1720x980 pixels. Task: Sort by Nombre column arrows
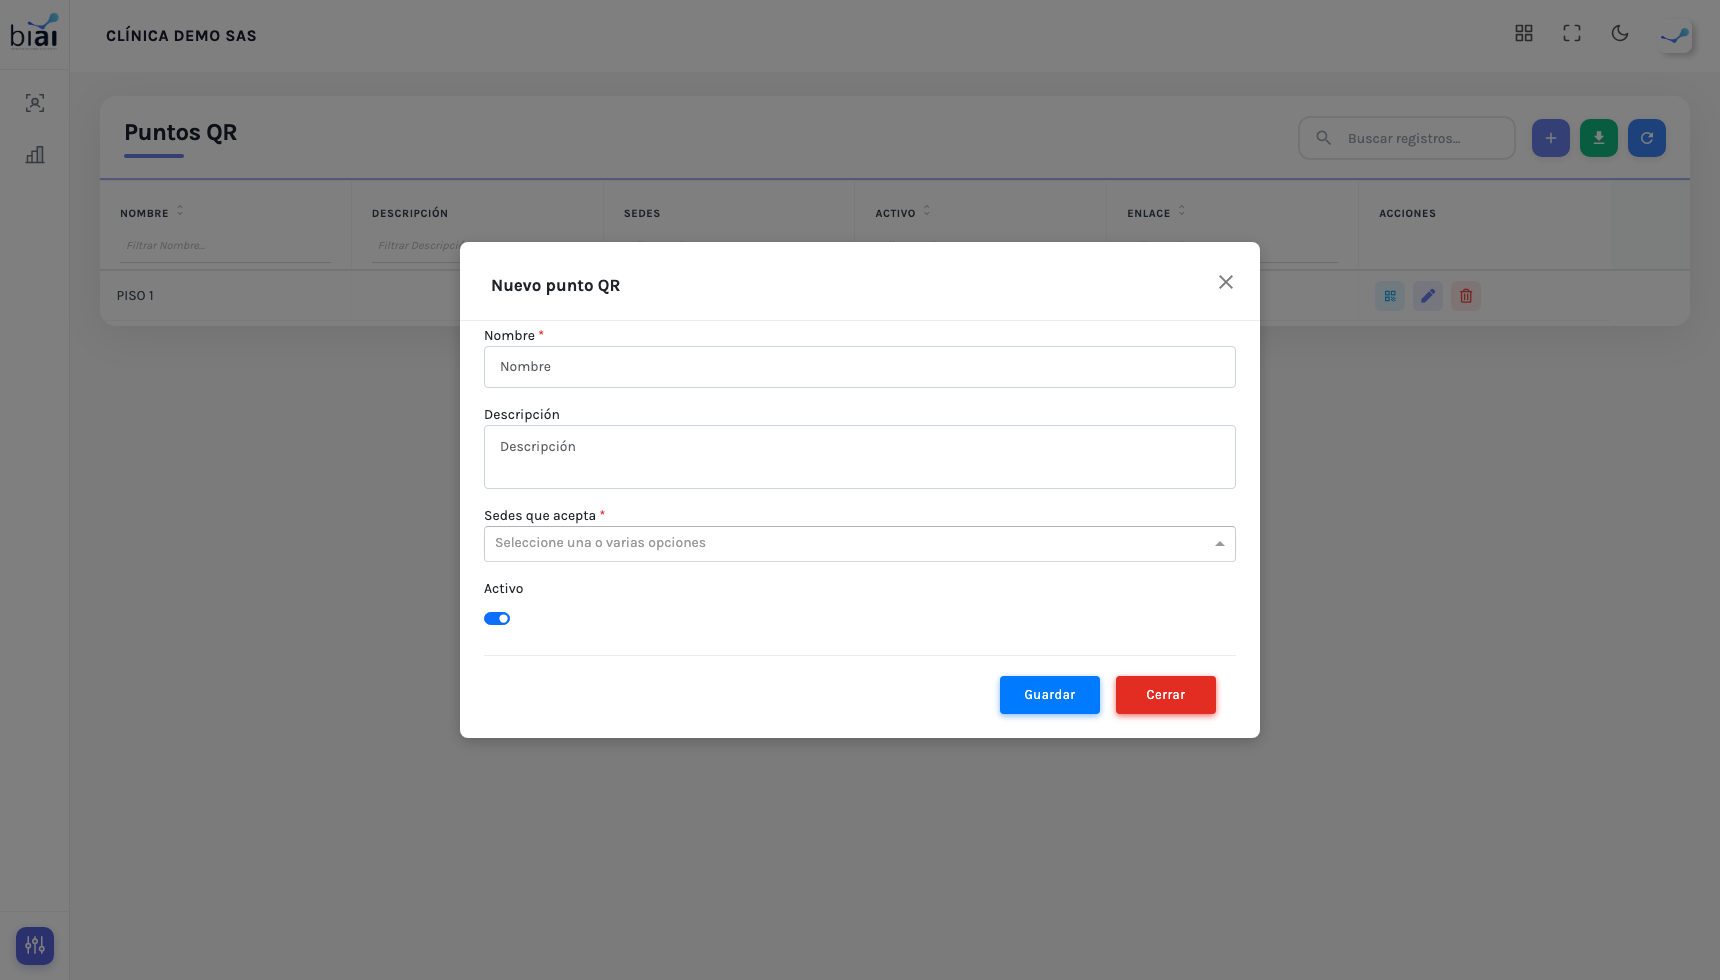coord(180,211)
